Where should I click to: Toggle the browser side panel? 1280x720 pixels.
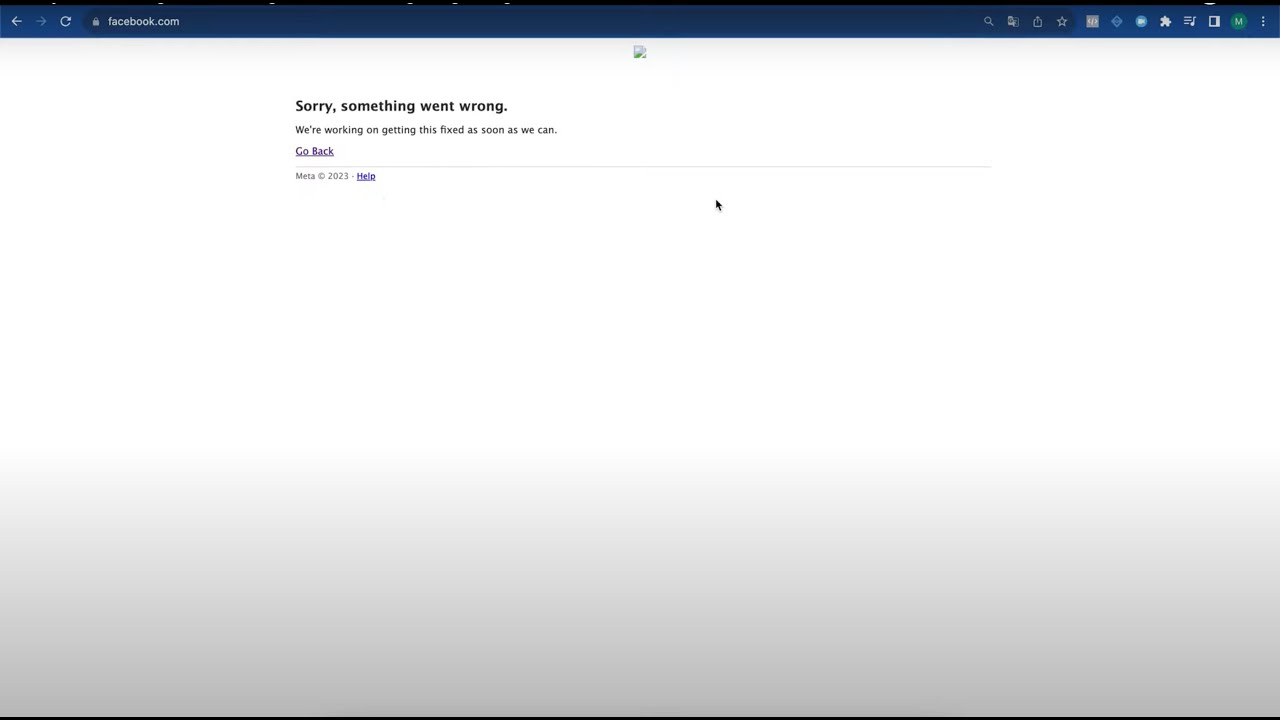(1214, 21)
